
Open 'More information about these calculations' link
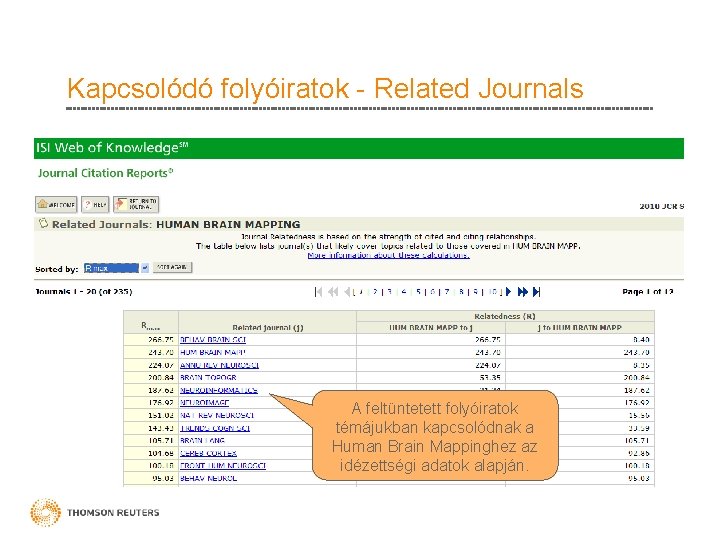click(x=388, y=255)
